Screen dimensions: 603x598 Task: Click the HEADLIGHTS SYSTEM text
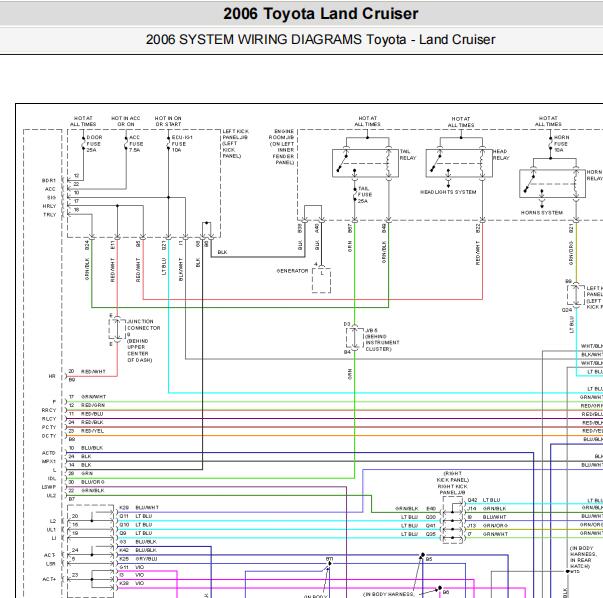tap(448, 192)
